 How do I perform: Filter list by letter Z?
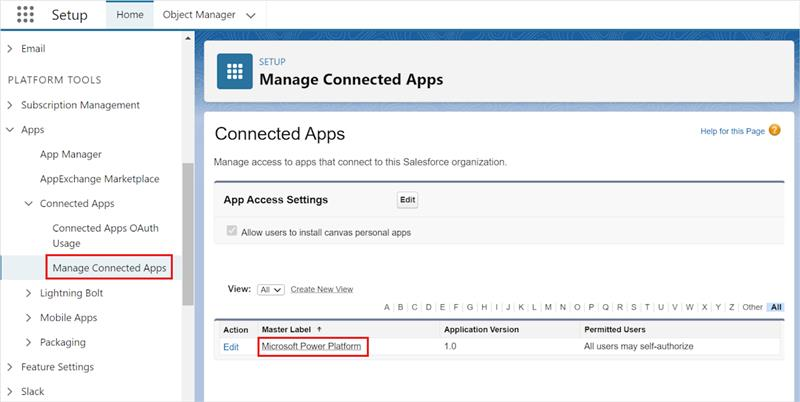[732, 307]
